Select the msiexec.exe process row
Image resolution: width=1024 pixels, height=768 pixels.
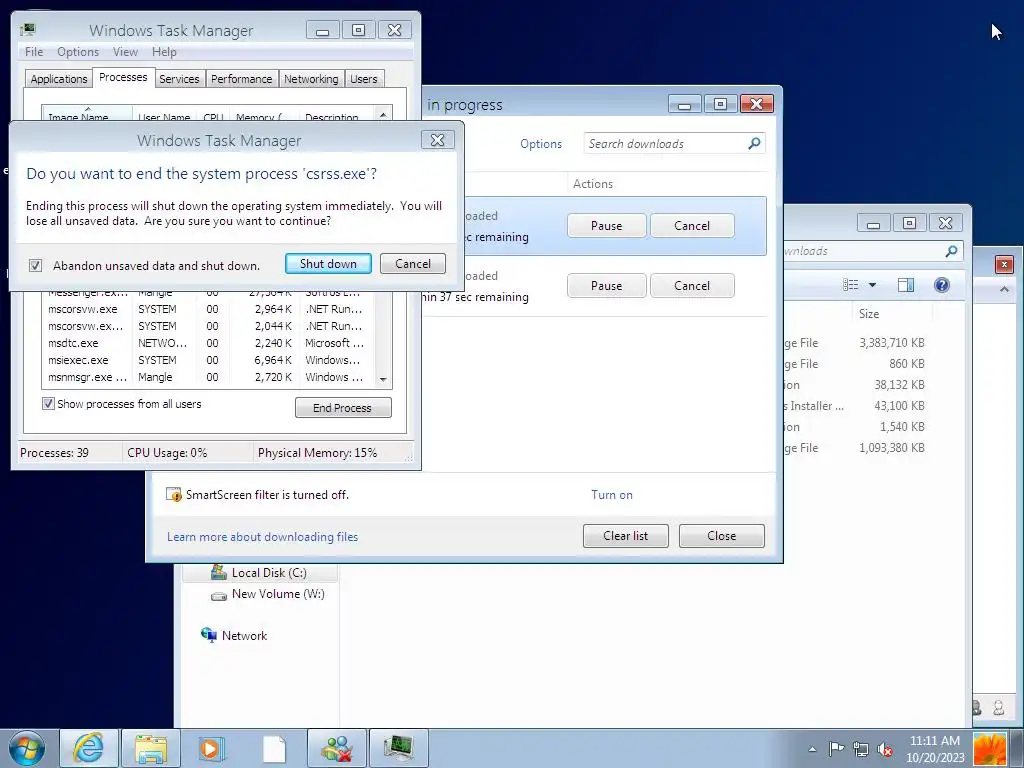208,360
